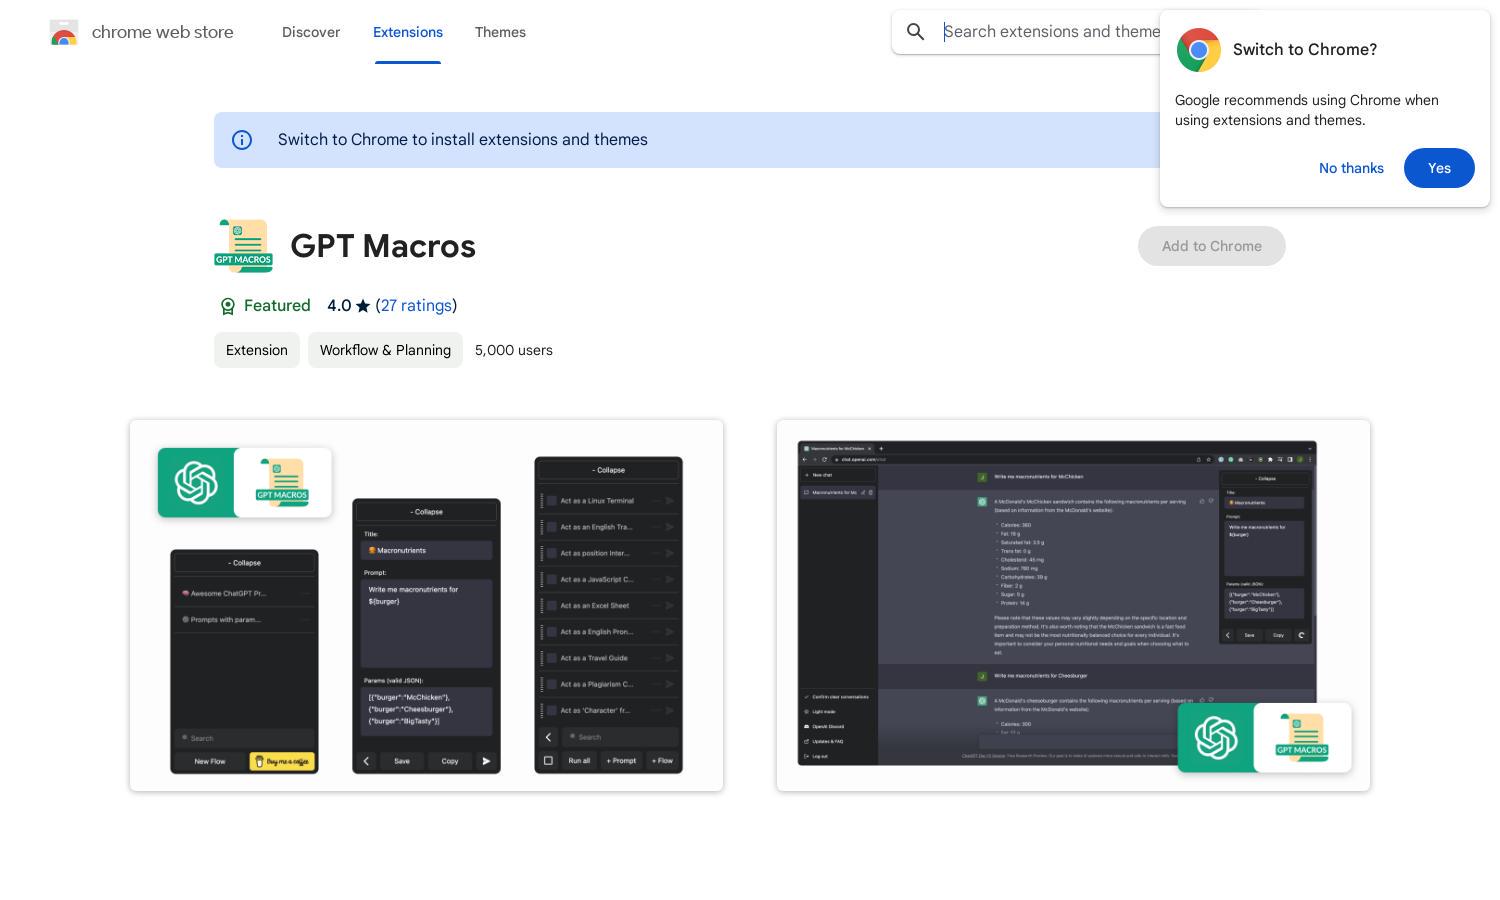Click the Chrome Web Store logo icon
The image size is (1500, 900).
pyautogui.click(x=64, y=32)
